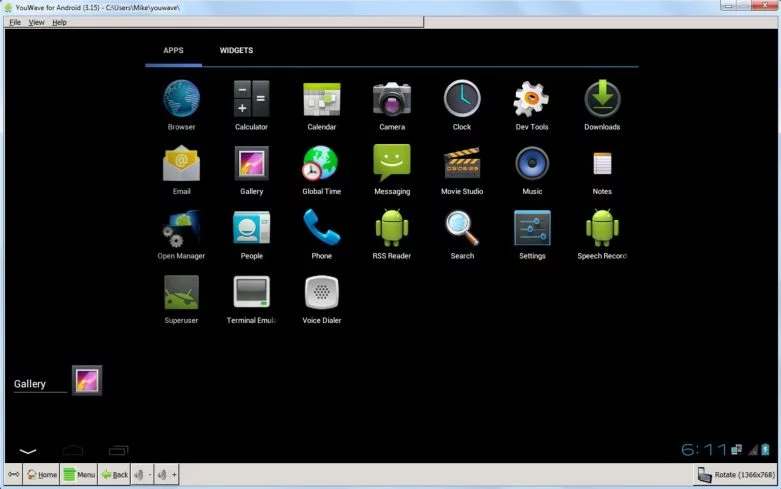Start the Camera app
This screenshot has width=781, height=489.
click(x=392, y=105)
